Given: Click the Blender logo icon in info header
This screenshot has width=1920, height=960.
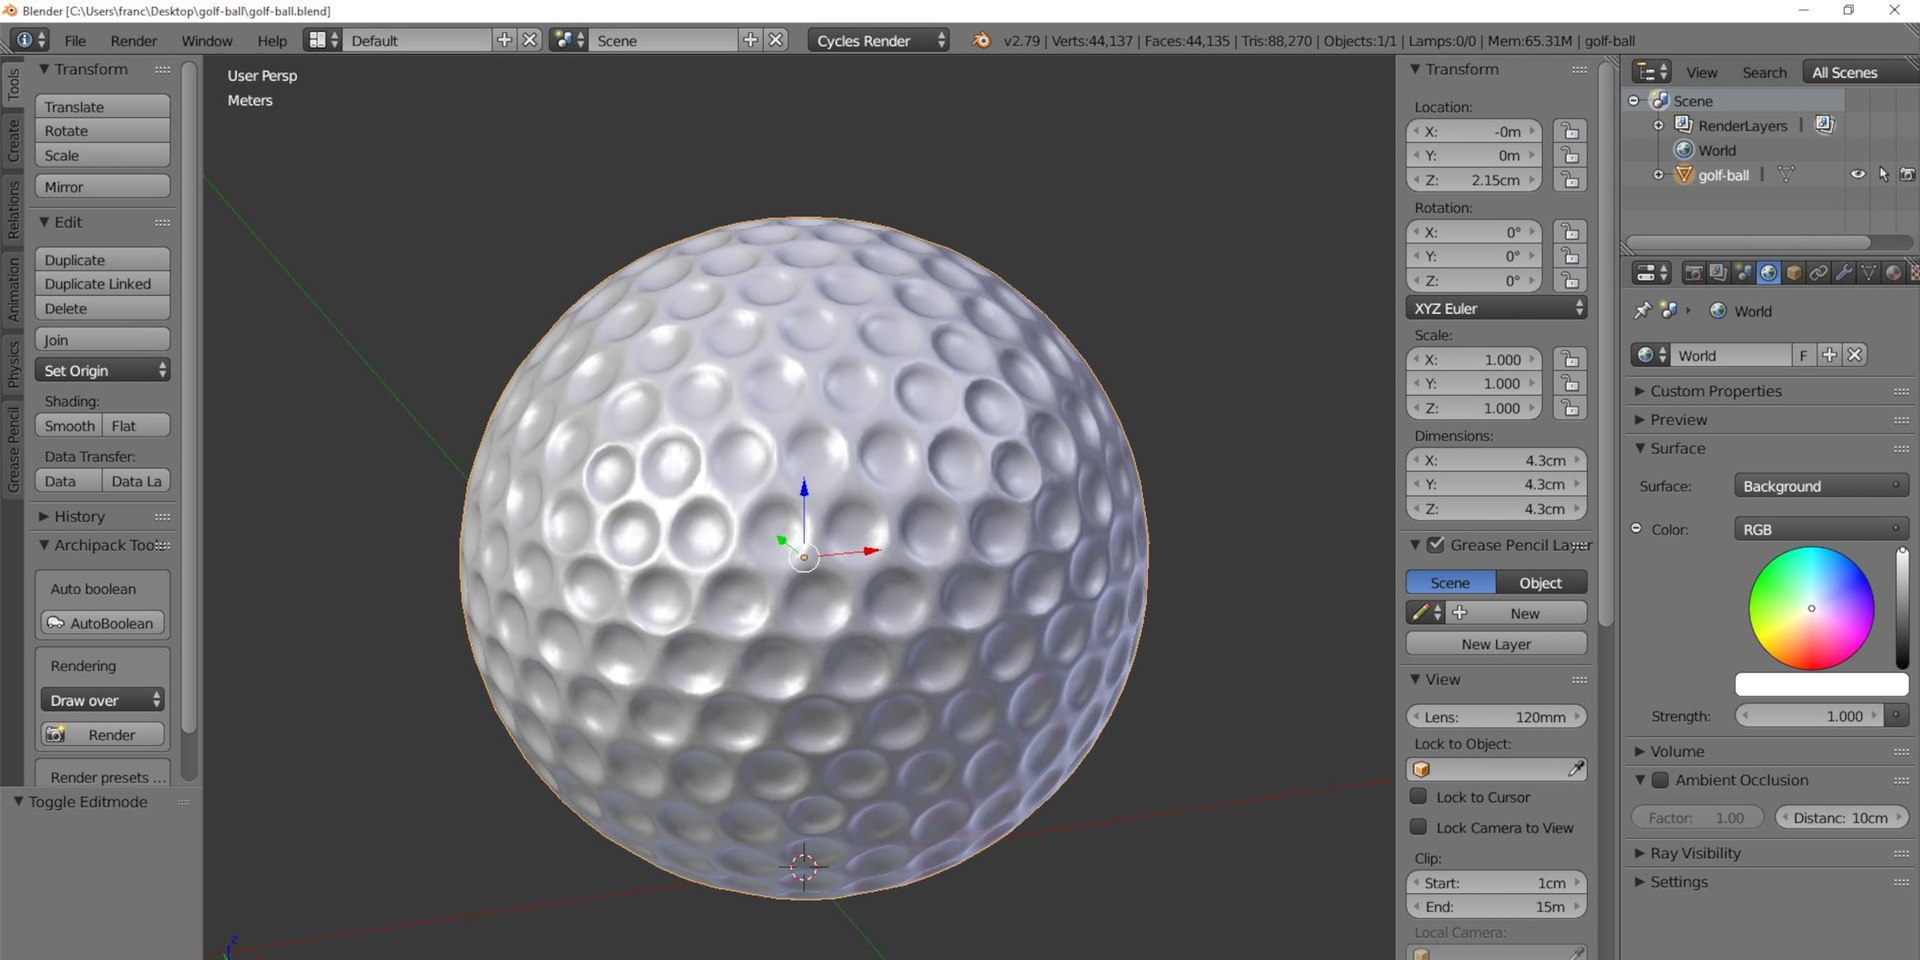Looking at the screenshot, I should tap(982, 40).
